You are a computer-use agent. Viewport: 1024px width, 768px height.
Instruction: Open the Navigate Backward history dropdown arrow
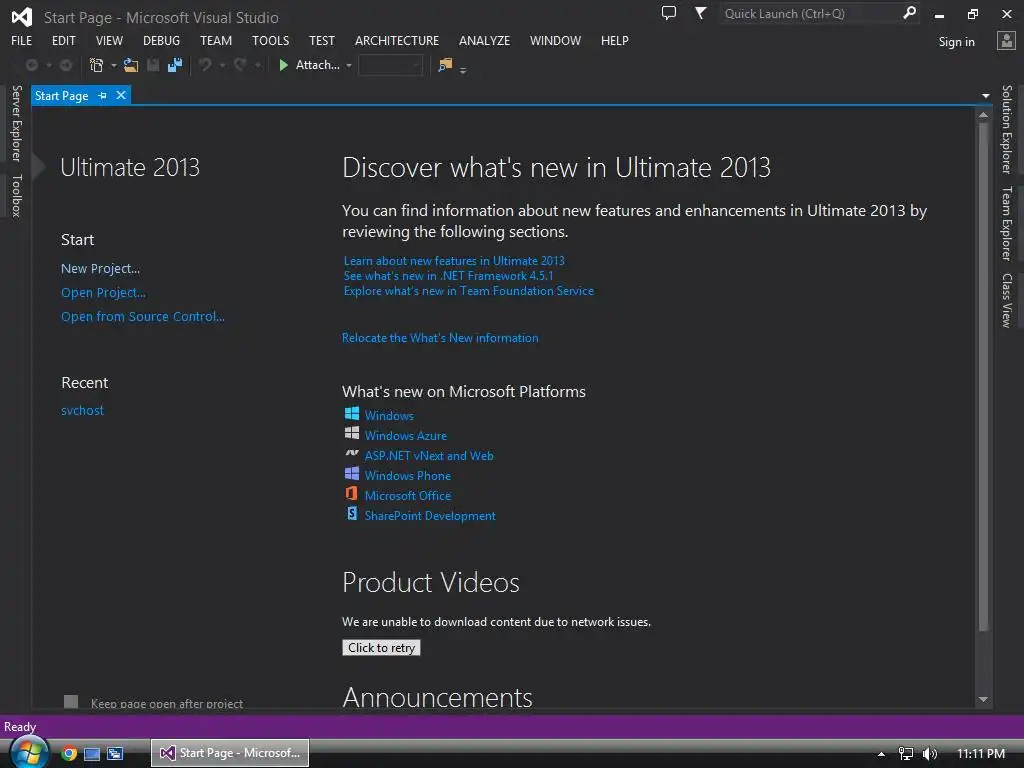click(48, 65)
